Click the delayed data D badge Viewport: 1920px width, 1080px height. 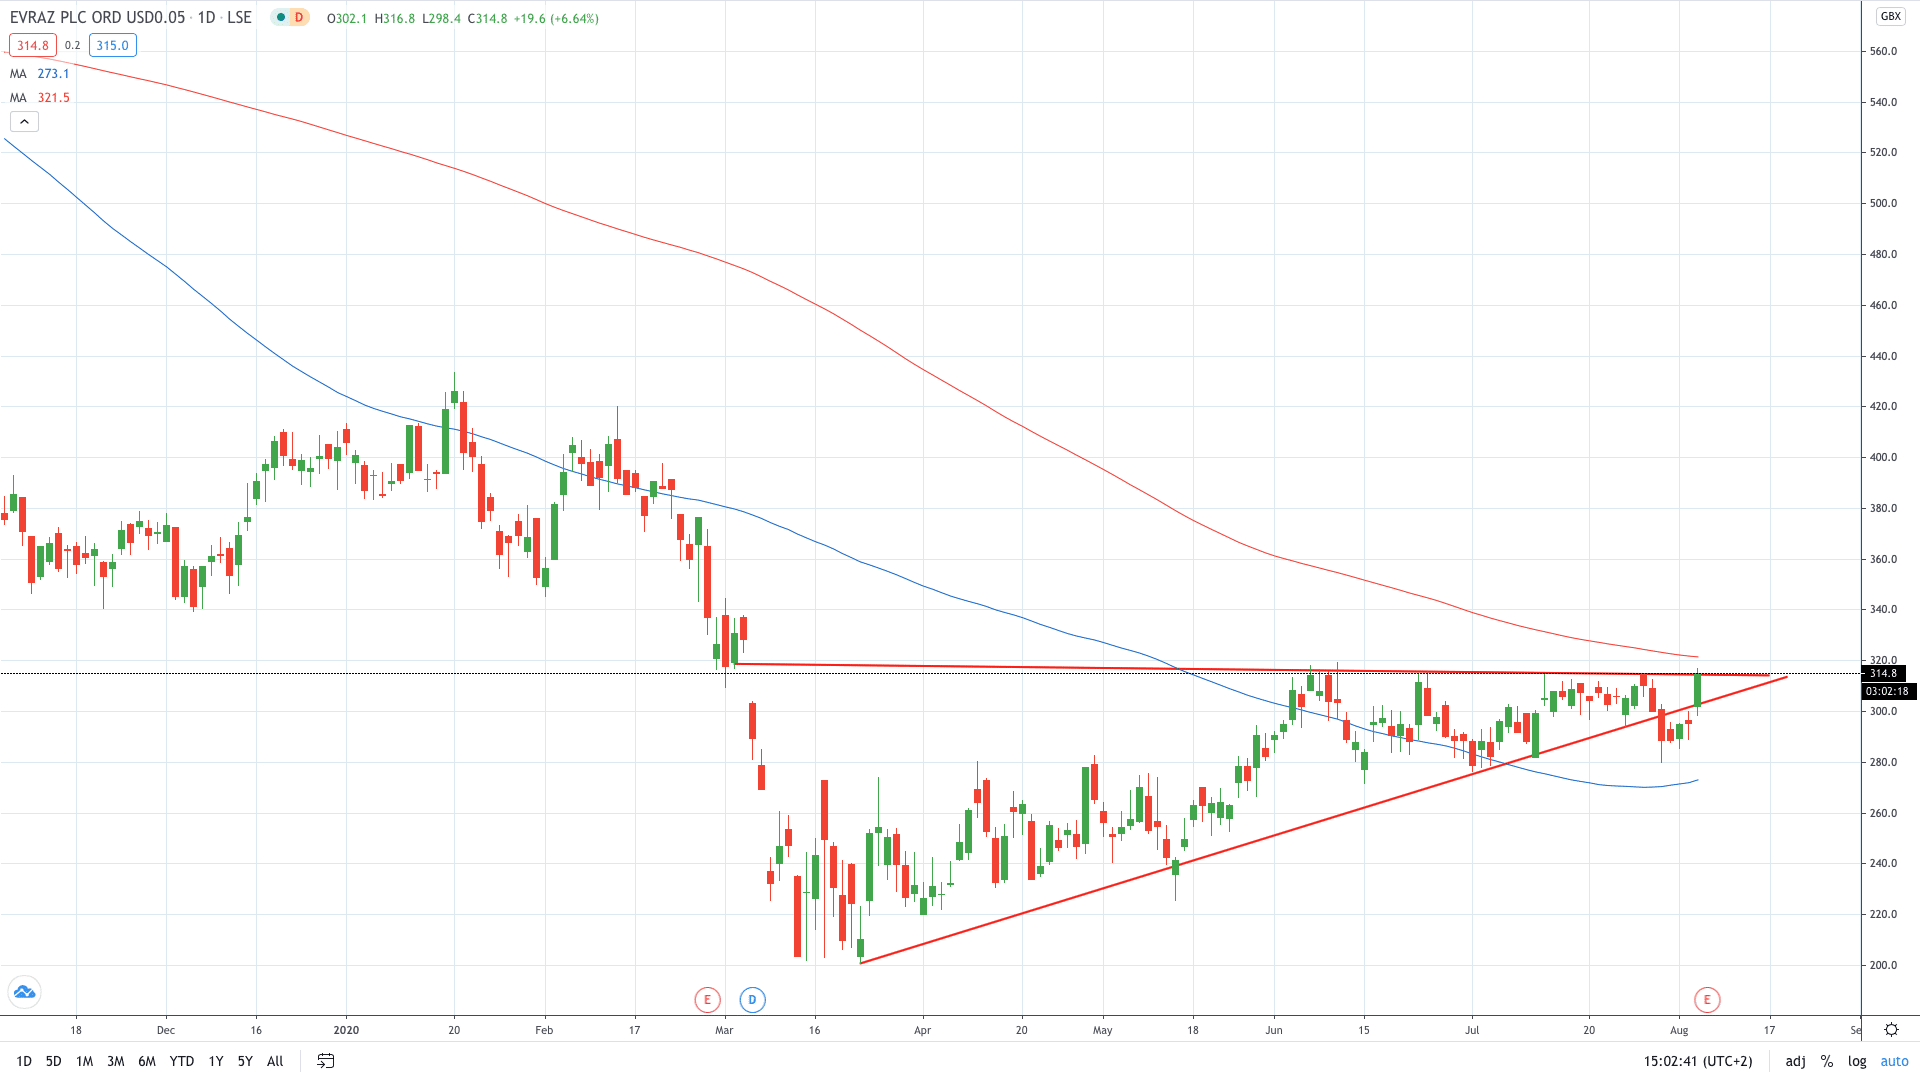pyautogui.click(x=298, y=18)
